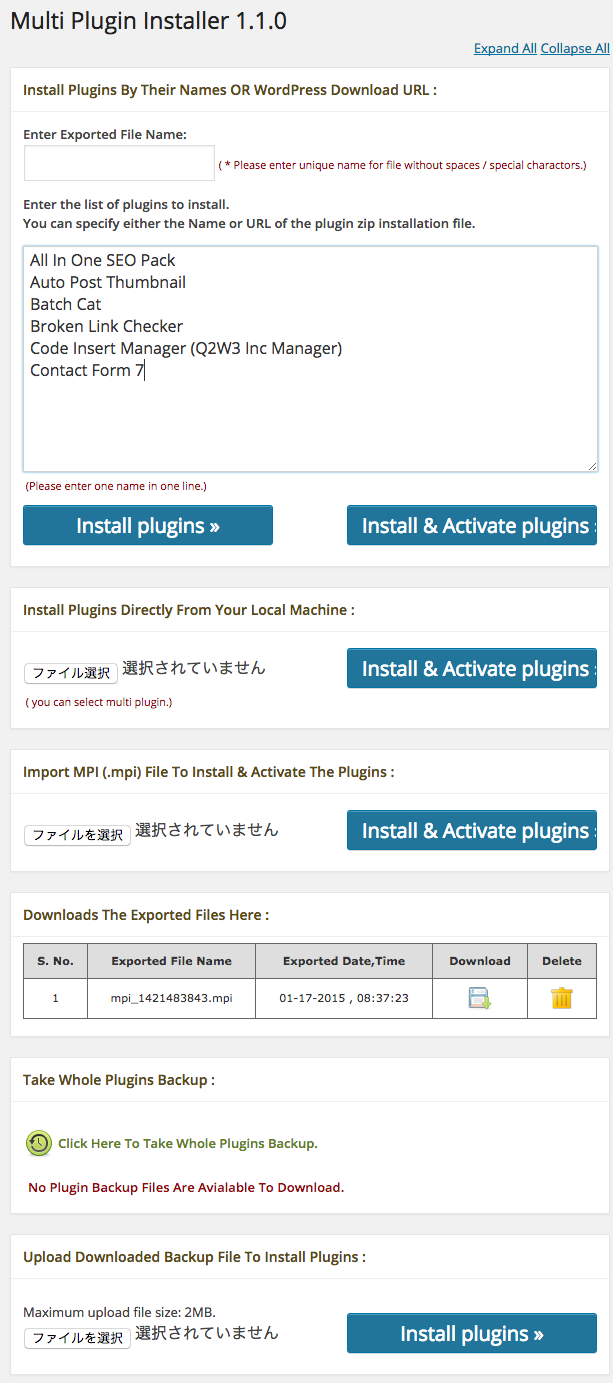The width and height of the screenshot is (613, 1383).
Task: Collapse the Install Plugins By Their Names panel header
Action: tap(310, 90)
